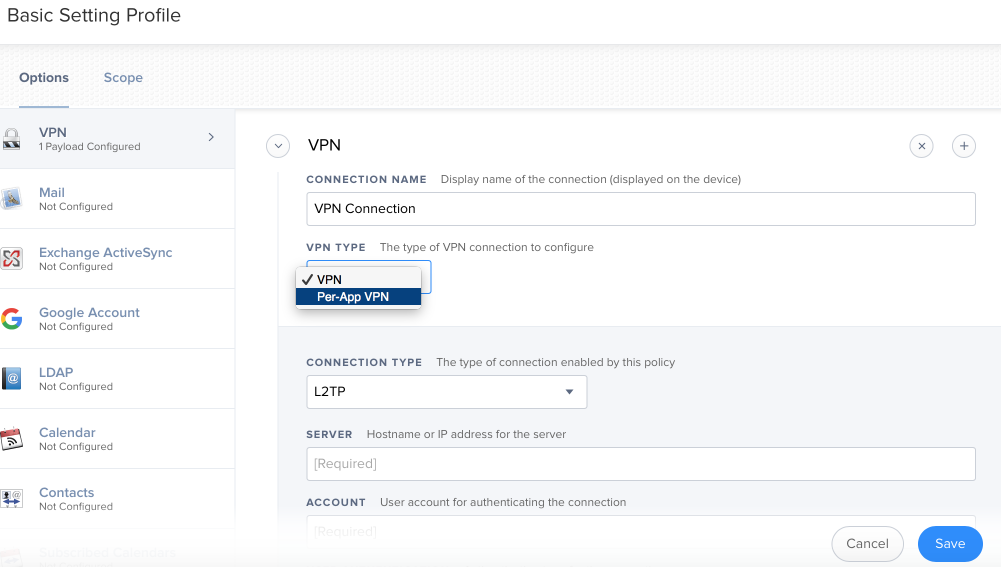
Task: Open the LDAP payload settings
Action: click(x=117, y=379)
